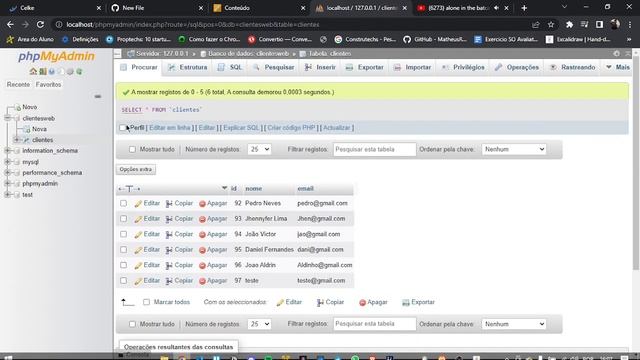Viewport: 640px width, 360px height.
Task: Click the red Apagar icon for João Victor
Action: 202,234
